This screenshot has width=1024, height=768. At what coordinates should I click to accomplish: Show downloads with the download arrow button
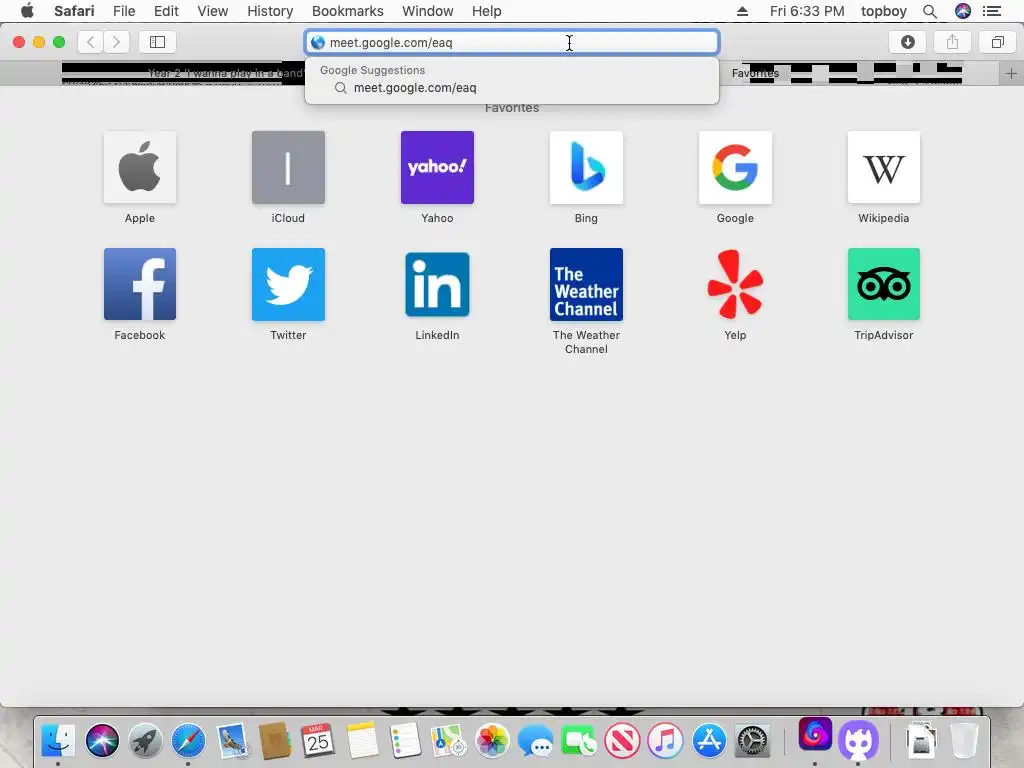tap(907, 42)
